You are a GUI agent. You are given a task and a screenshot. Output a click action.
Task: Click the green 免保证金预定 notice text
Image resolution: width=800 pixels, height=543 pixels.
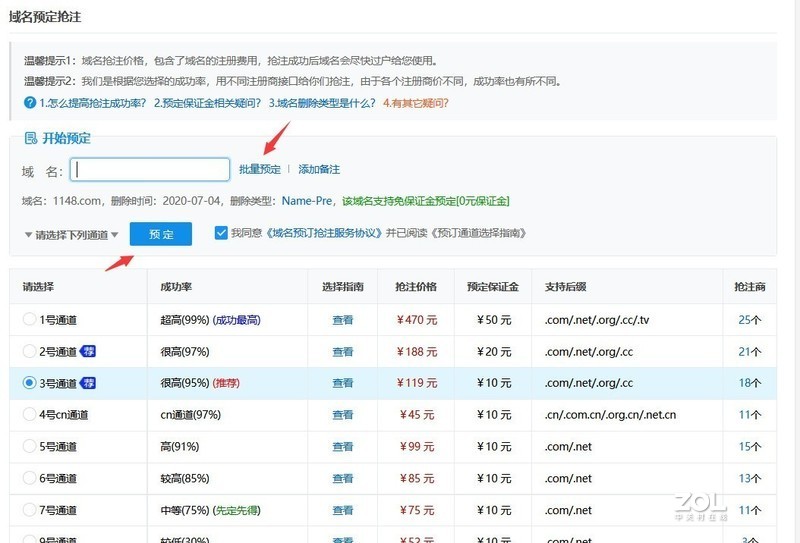click(426, 201)
